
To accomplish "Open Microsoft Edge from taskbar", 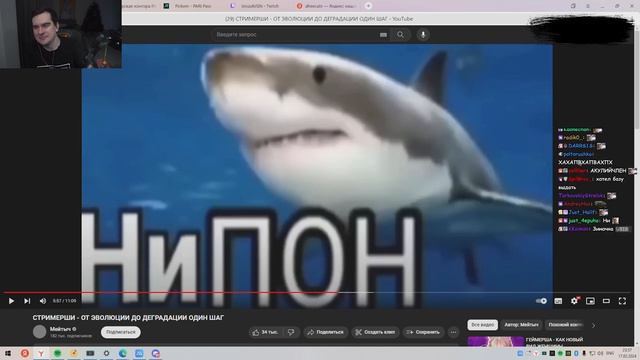I will (x=122, y=353).
